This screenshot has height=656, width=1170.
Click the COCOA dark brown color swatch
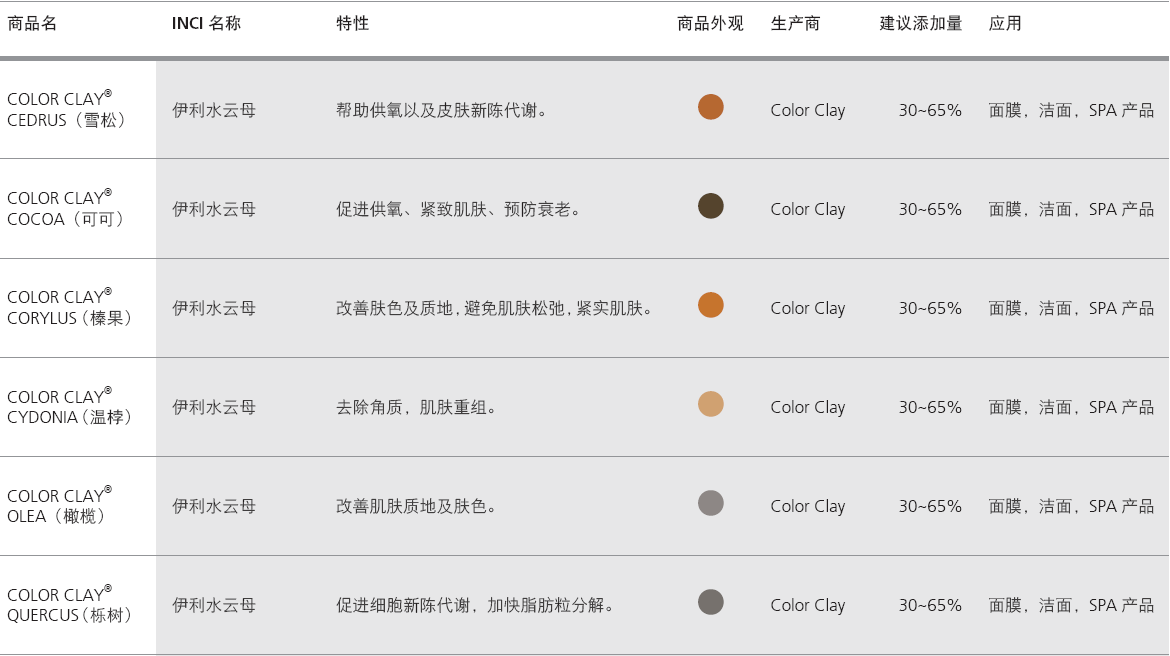(710, 206)
